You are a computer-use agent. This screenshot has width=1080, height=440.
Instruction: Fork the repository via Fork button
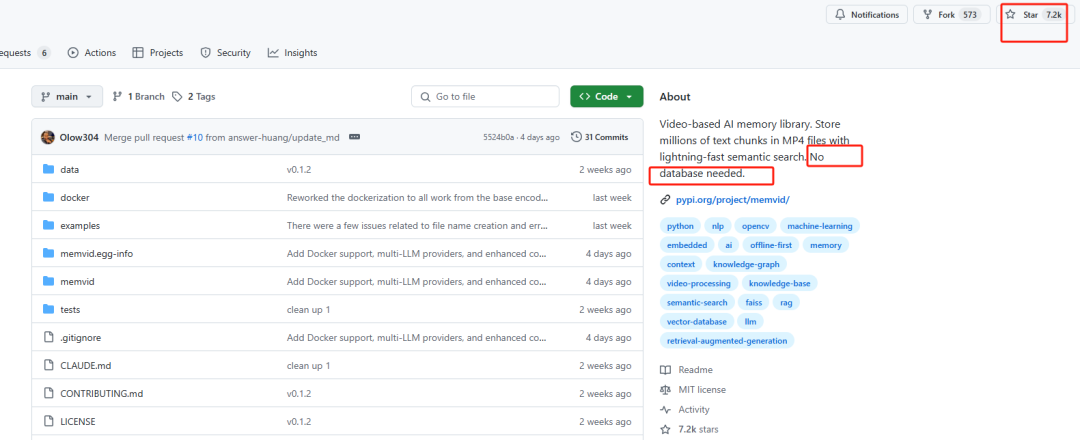952,14
